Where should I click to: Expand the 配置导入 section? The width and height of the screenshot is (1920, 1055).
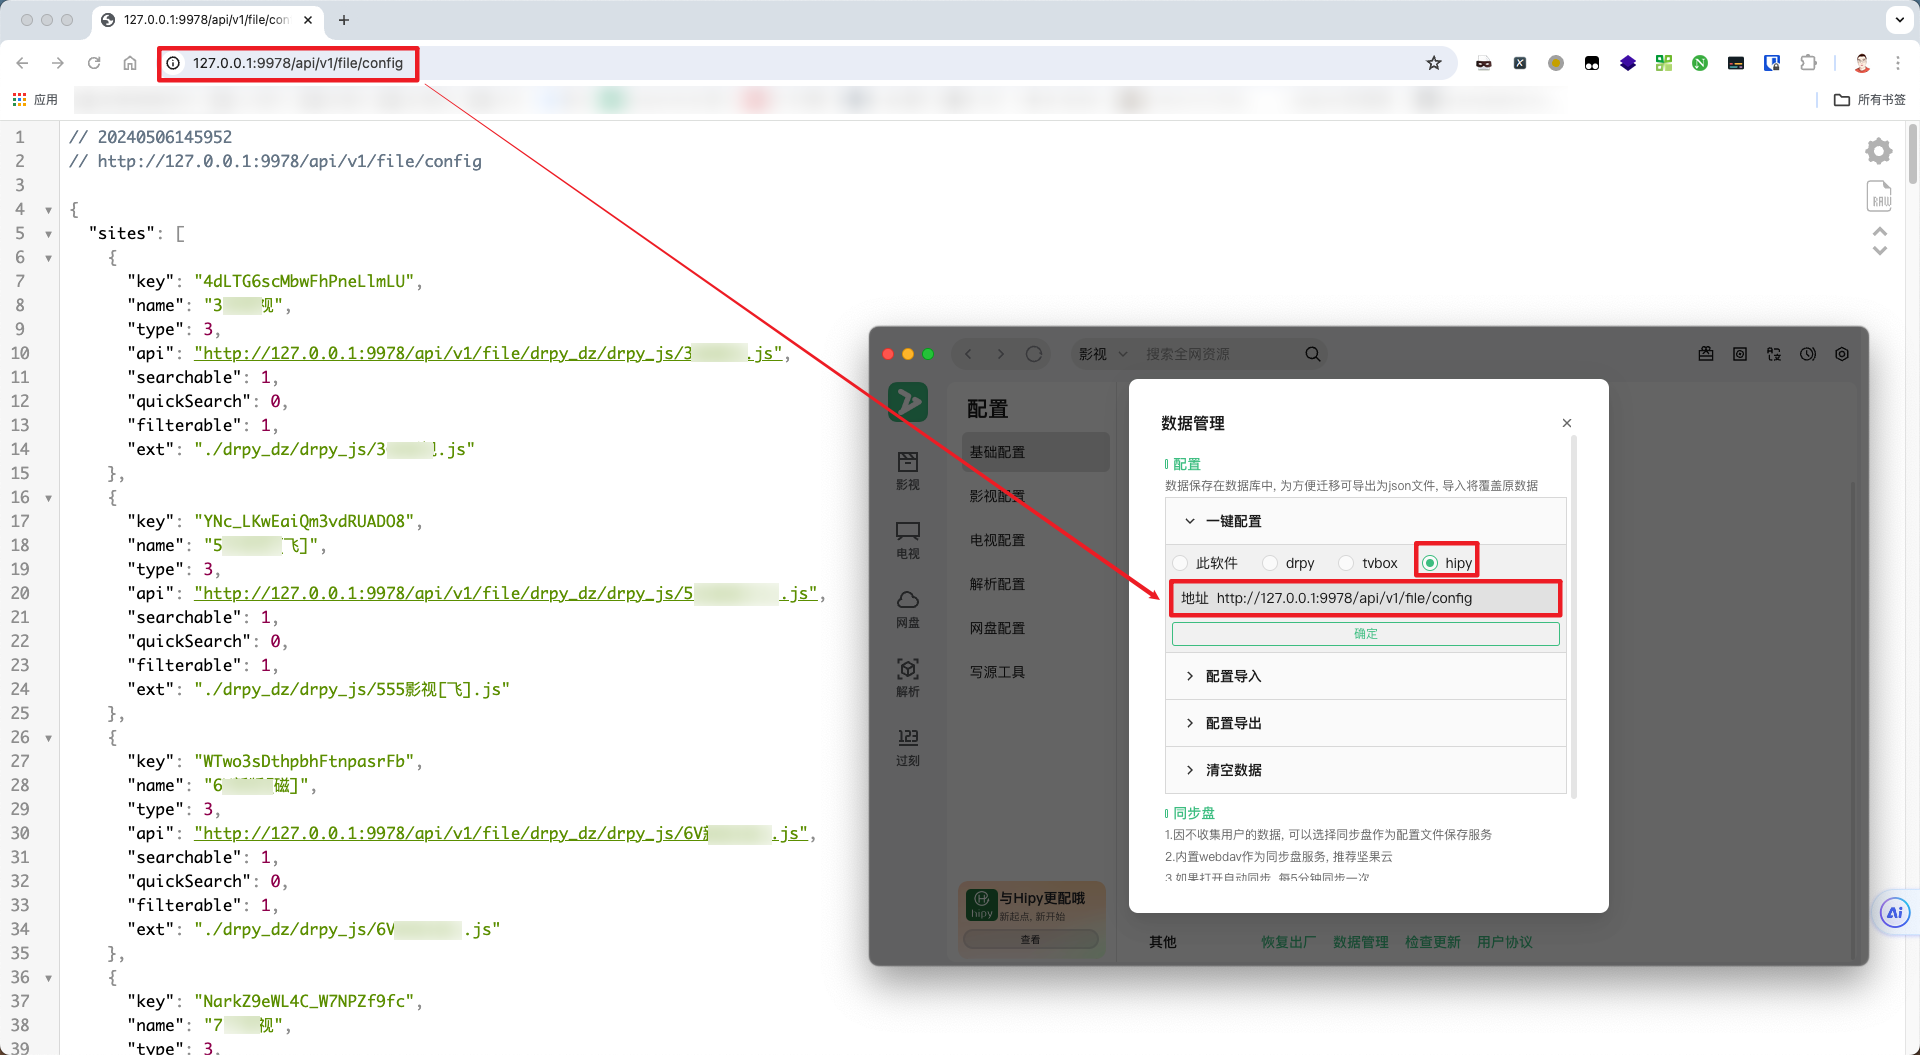1366,676
